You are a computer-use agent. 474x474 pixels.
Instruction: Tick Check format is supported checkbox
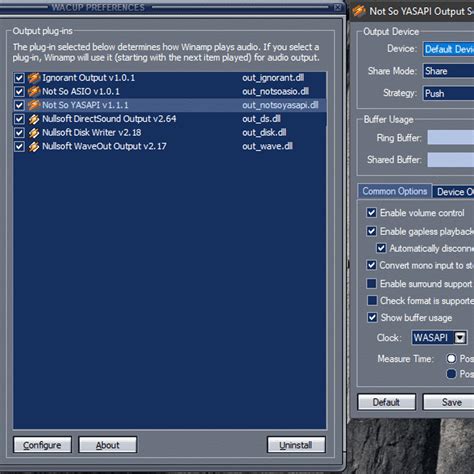(372, 301)
